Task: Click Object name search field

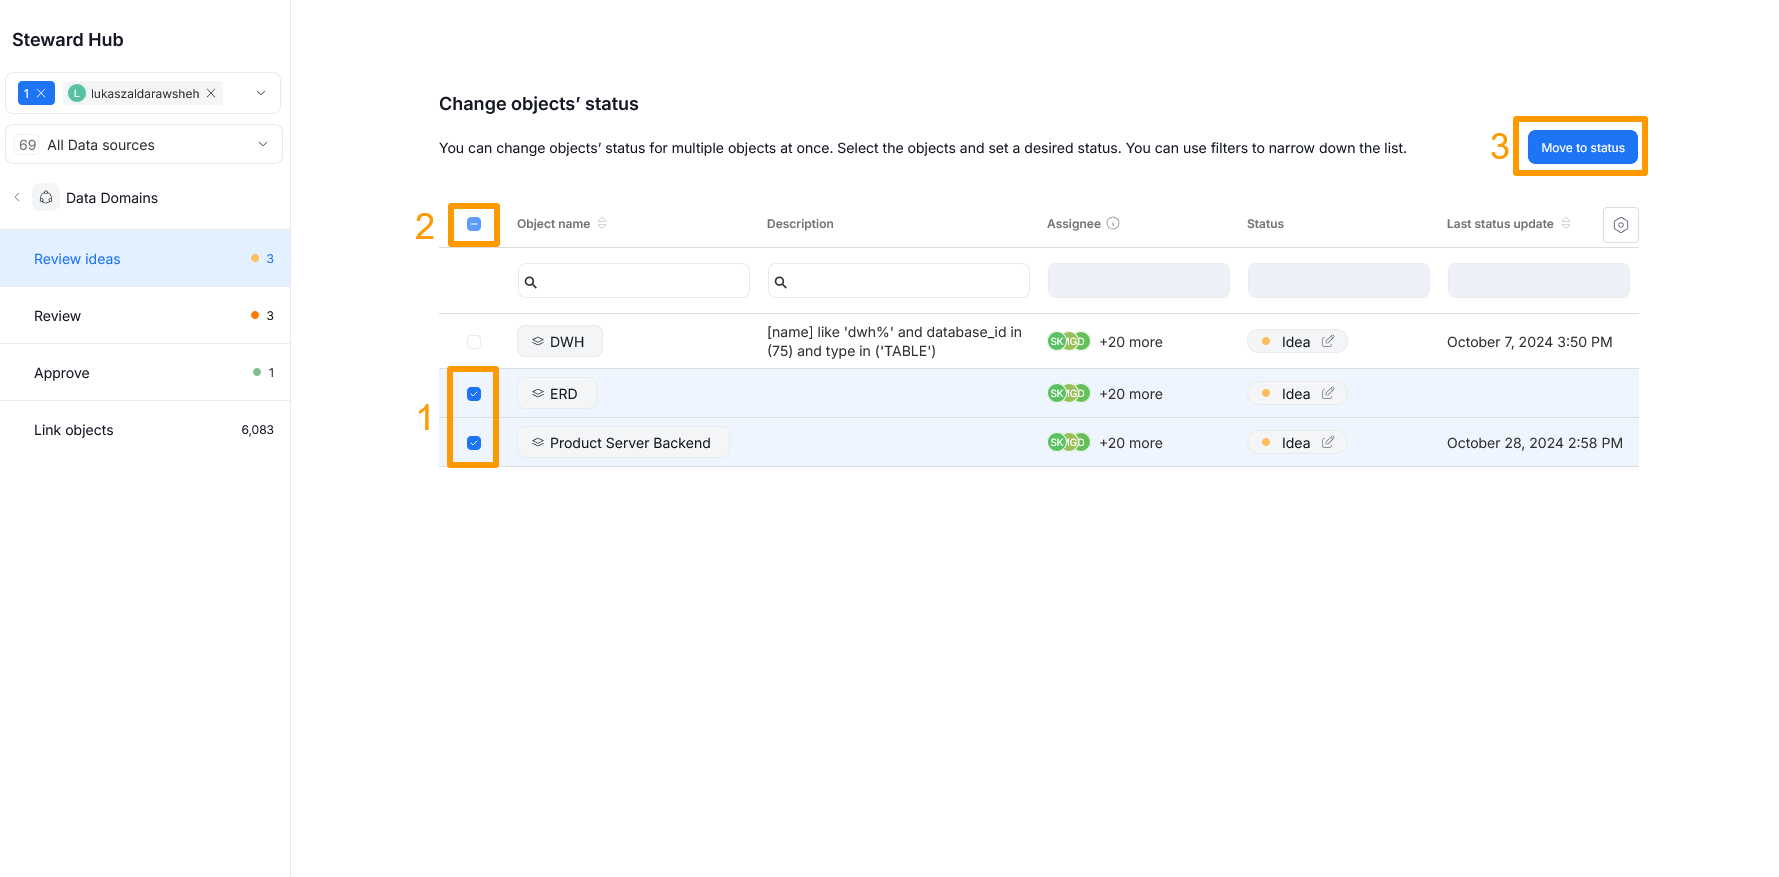Action: coord(634,281)
